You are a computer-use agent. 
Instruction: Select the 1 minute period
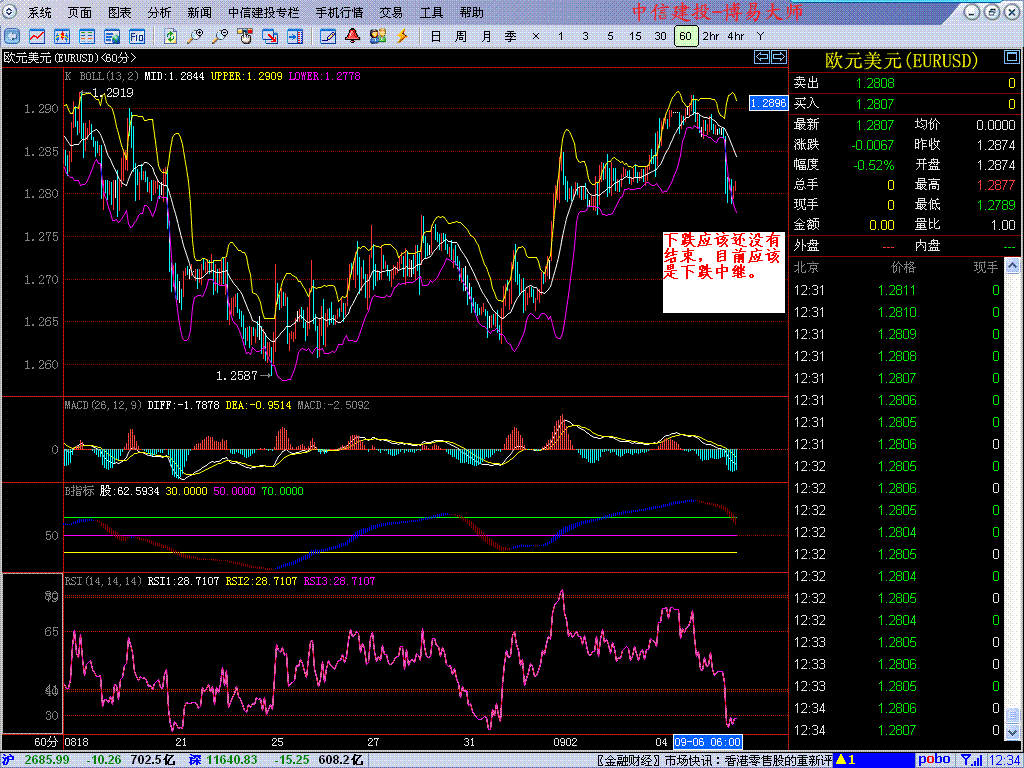pos(560,37)
